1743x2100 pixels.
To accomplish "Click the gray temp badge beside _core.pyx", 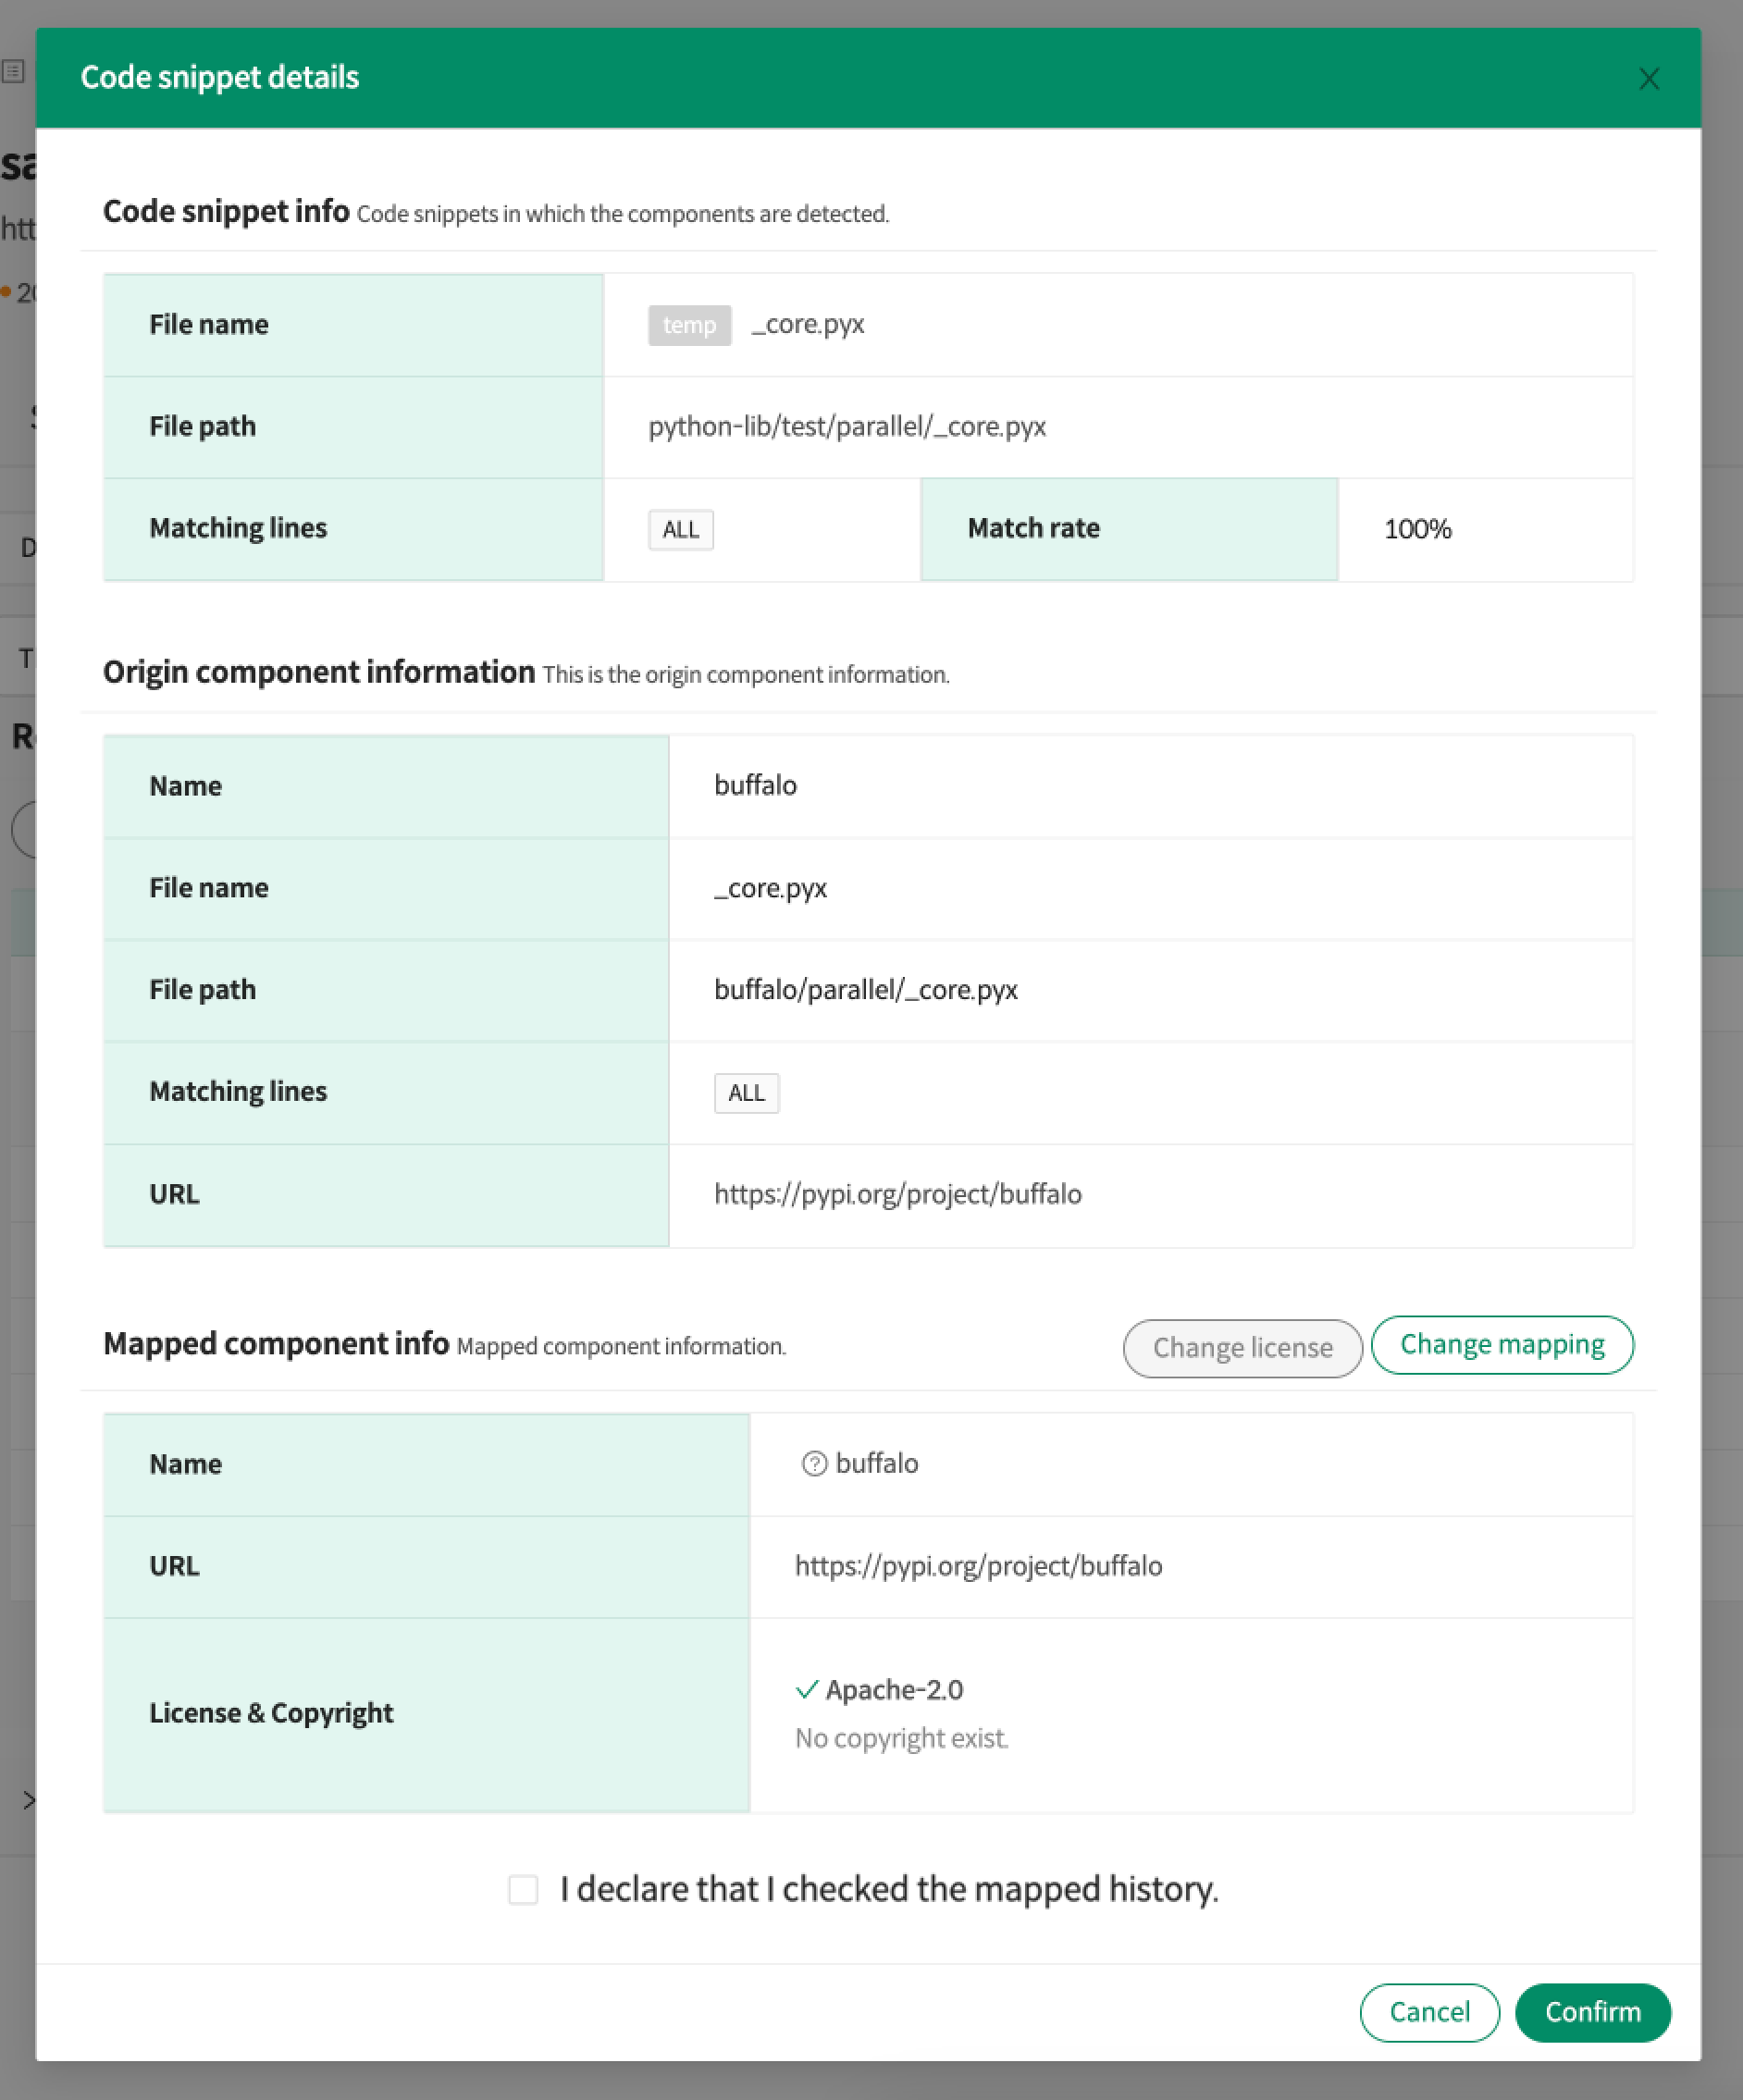I will coord(689,325).
